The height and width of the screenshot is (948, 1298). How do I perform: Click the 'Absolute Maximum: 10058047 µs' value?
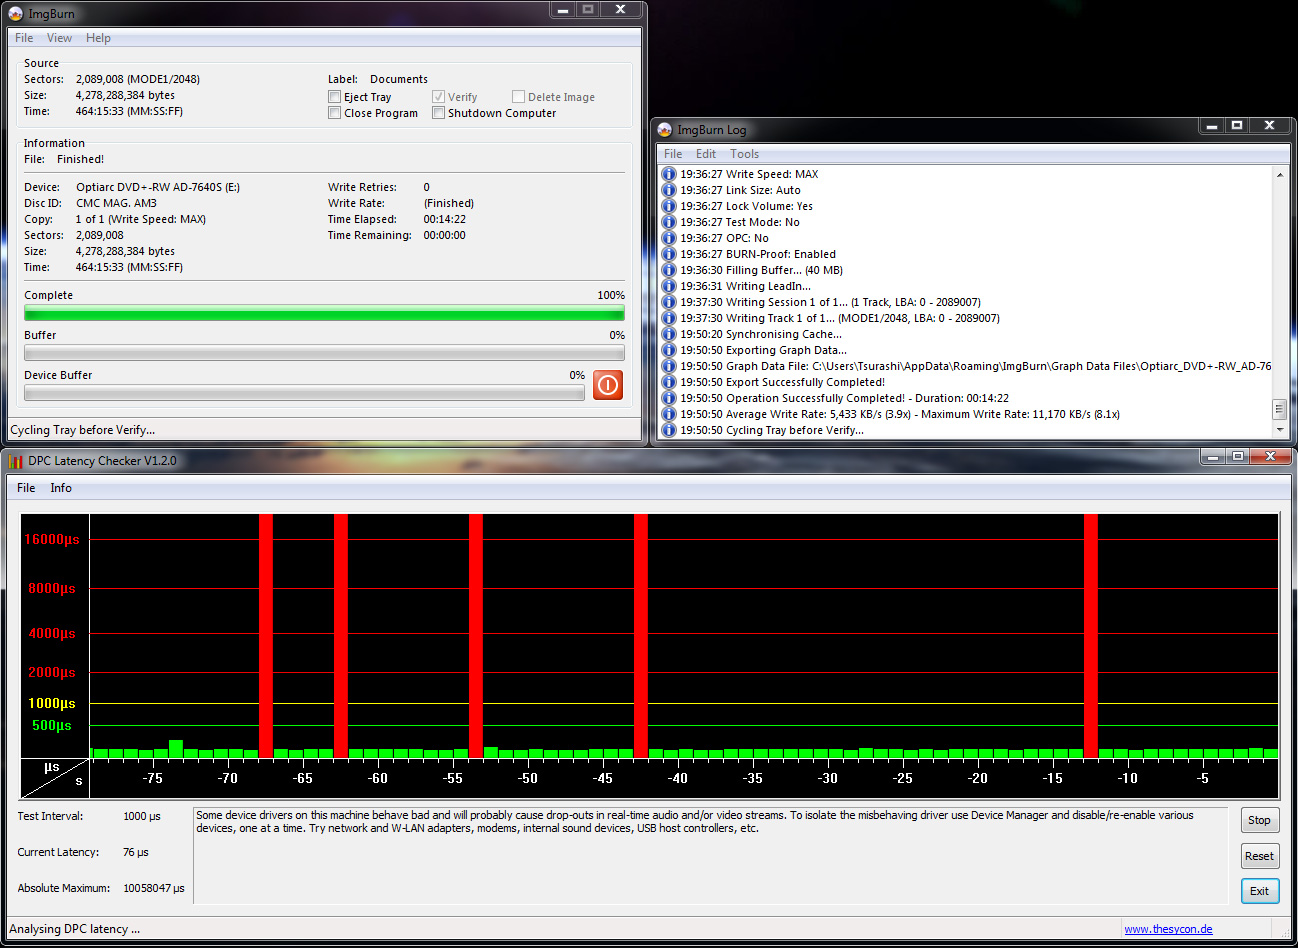pos(153,888)
